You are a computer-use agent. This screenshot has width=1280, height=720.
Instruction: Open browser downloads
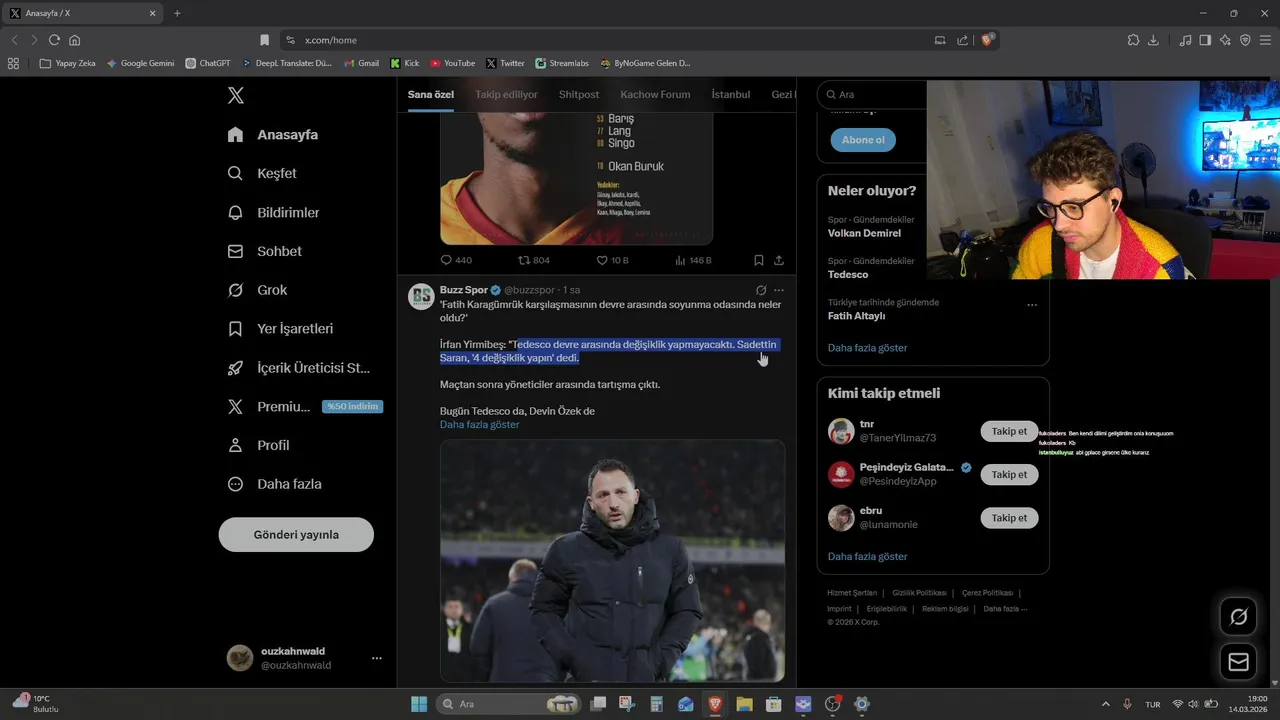point(1153,40)
